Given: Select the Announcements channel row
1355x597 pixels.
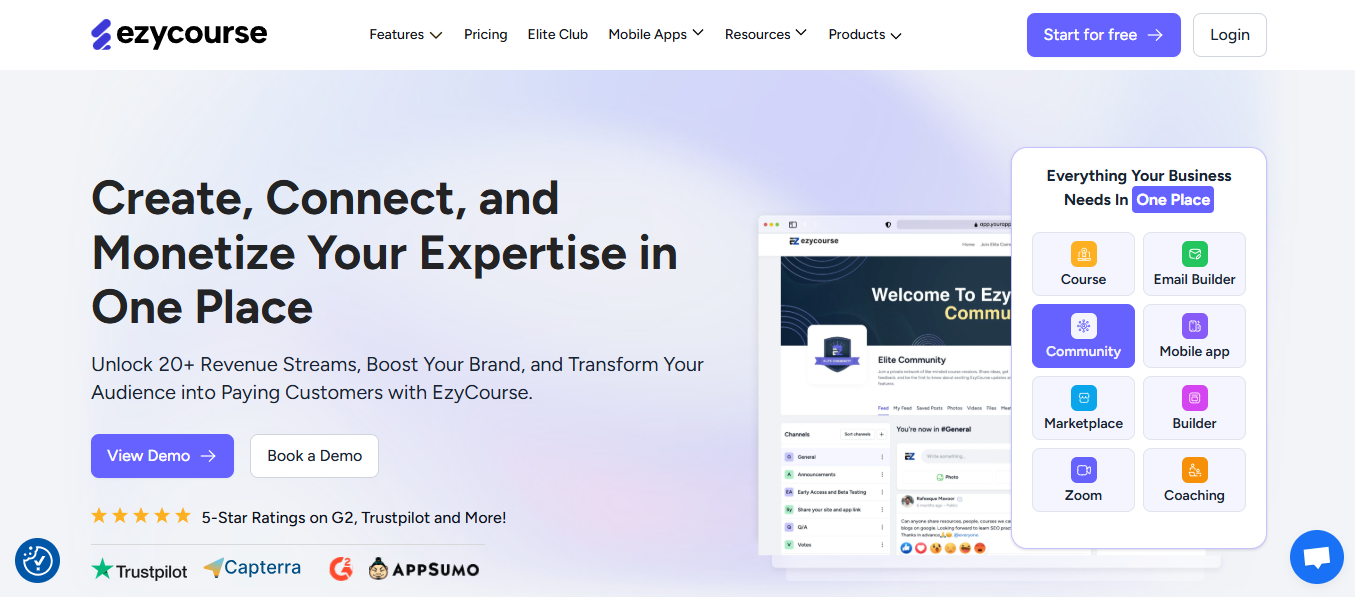Looking at the screenshot, I should pos(834,474).
